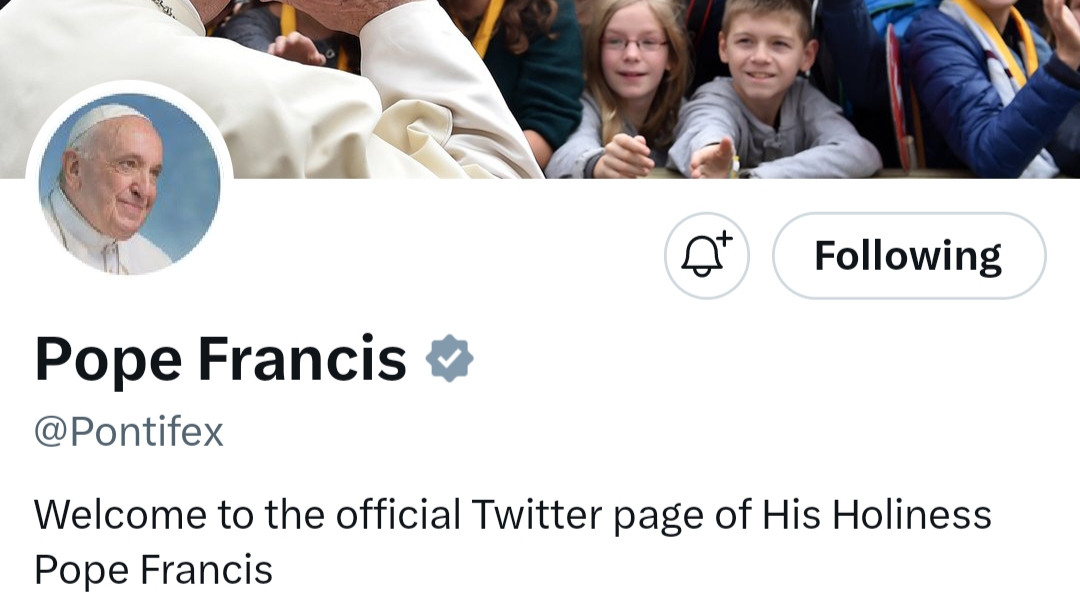Subscribe to post alerts via bell button

pos(706,256)
